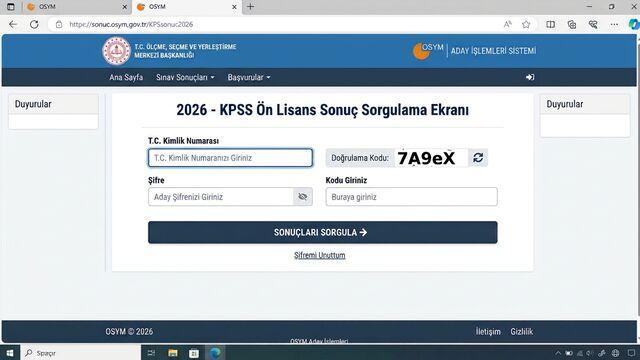Open Task View on the taskbar
The image size is (640, 360).
[151, 353]
